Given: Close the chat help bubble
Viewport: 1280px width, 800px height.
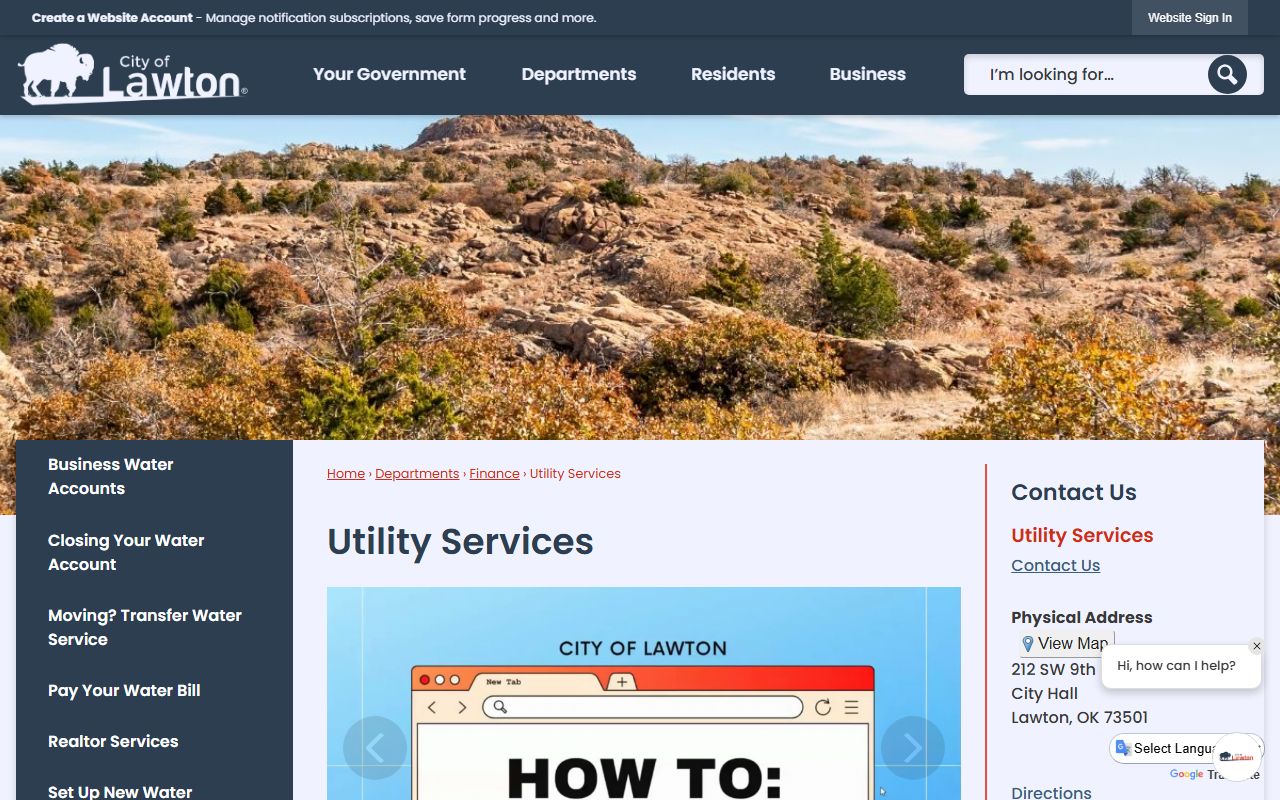Looking at the screenshot, I should [1257, 646].
